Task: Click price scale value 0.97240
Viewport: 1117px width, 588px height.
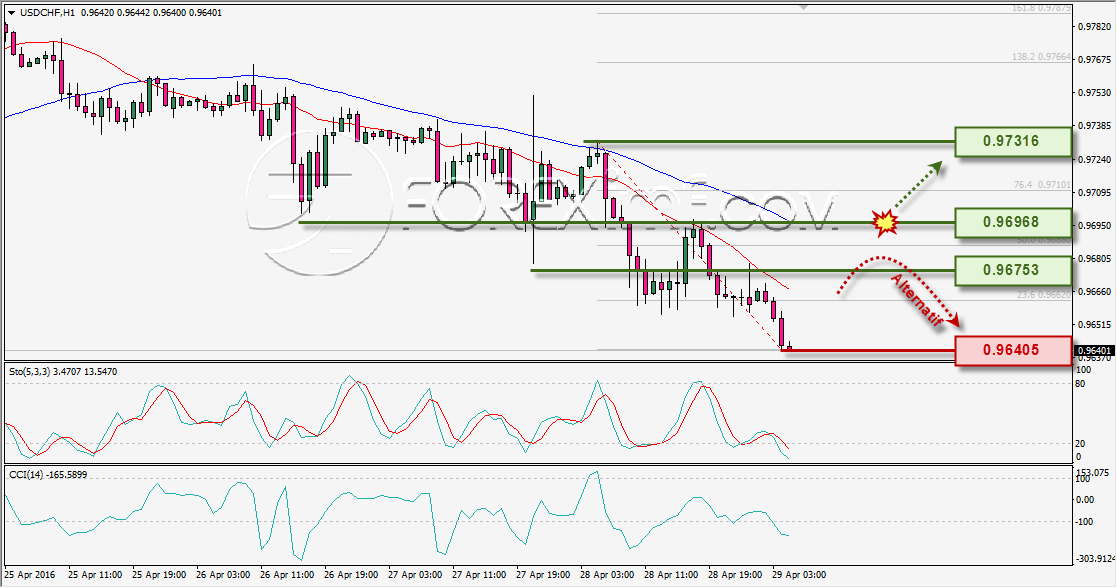Action: point(1094,159)
